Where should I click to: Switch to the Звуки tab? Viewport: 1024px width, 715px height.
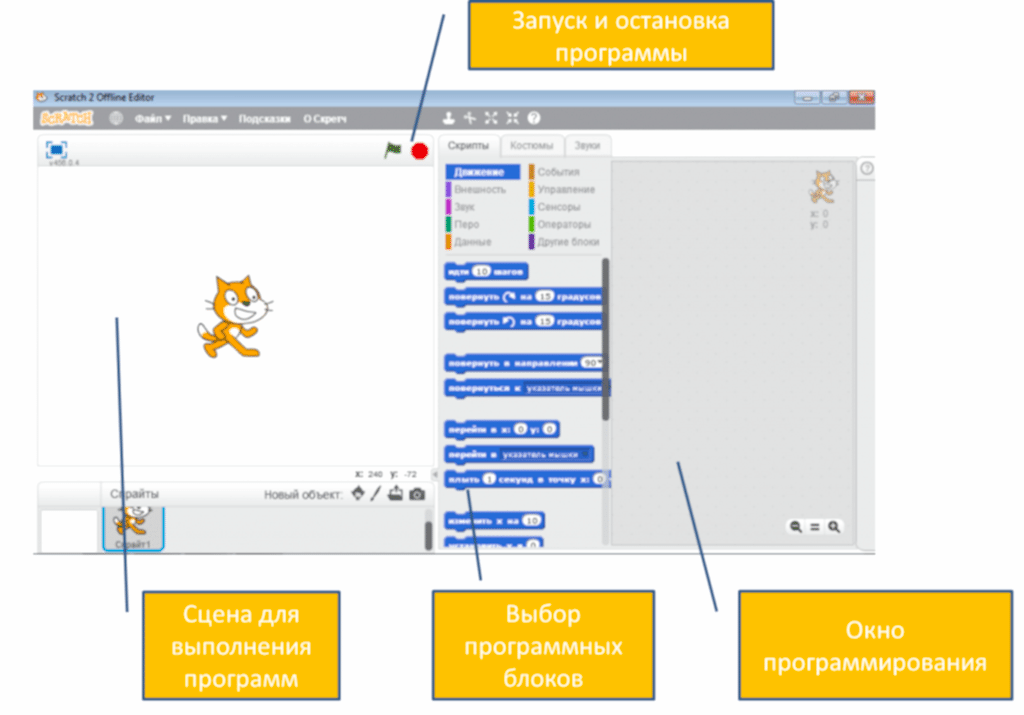coord(588,145)
